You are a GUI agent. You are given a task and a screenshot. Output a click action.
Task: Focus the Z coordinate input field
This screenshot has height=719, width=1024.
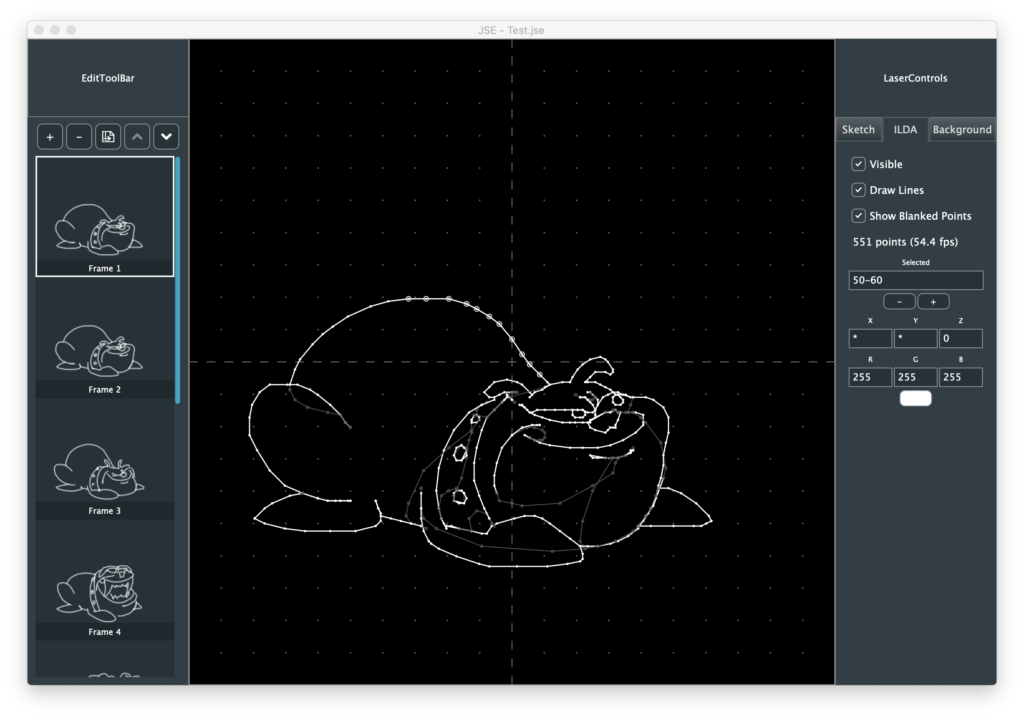click(960, 339)
